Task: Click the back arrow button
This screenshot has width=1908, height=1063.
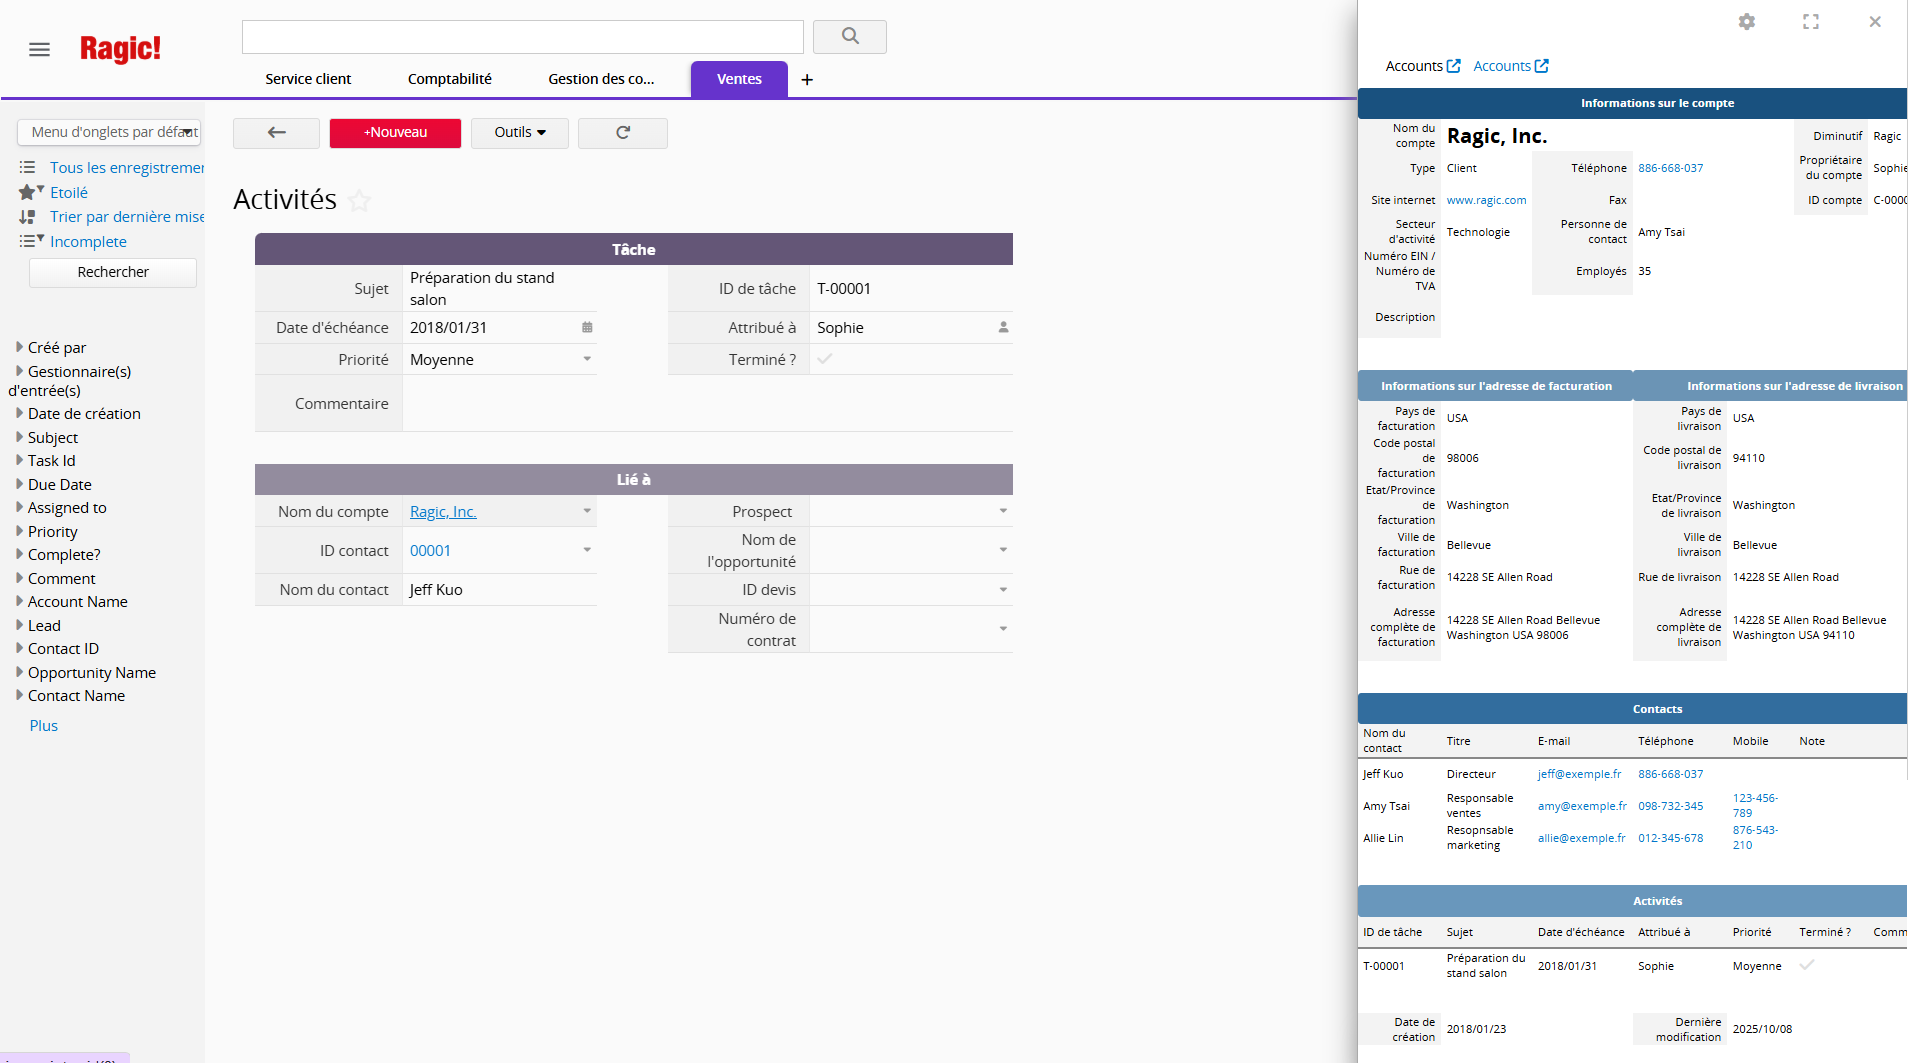Action: pyautogui.click(x=276, y=133)
